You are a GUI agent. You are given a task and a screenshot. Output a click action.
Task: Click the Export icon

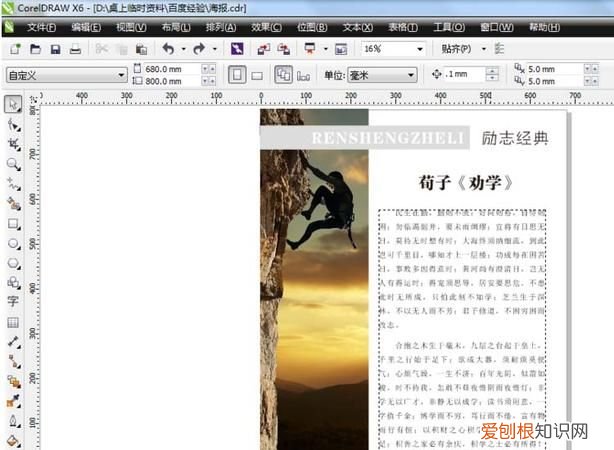pyautogui.click(x=284, y=49)
